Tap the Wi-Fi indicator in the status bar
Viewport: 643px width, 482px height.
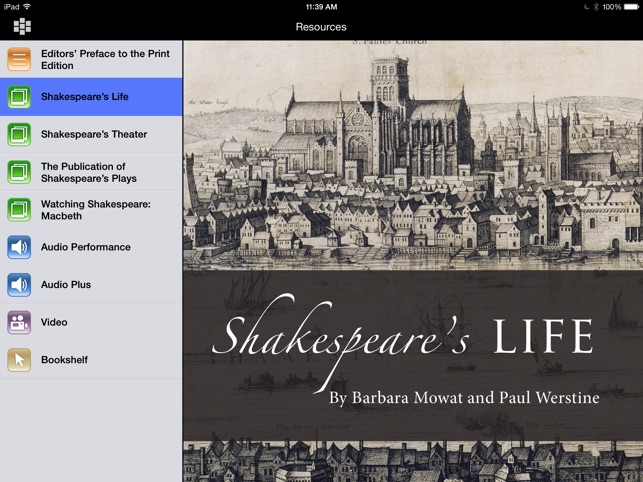27,7
